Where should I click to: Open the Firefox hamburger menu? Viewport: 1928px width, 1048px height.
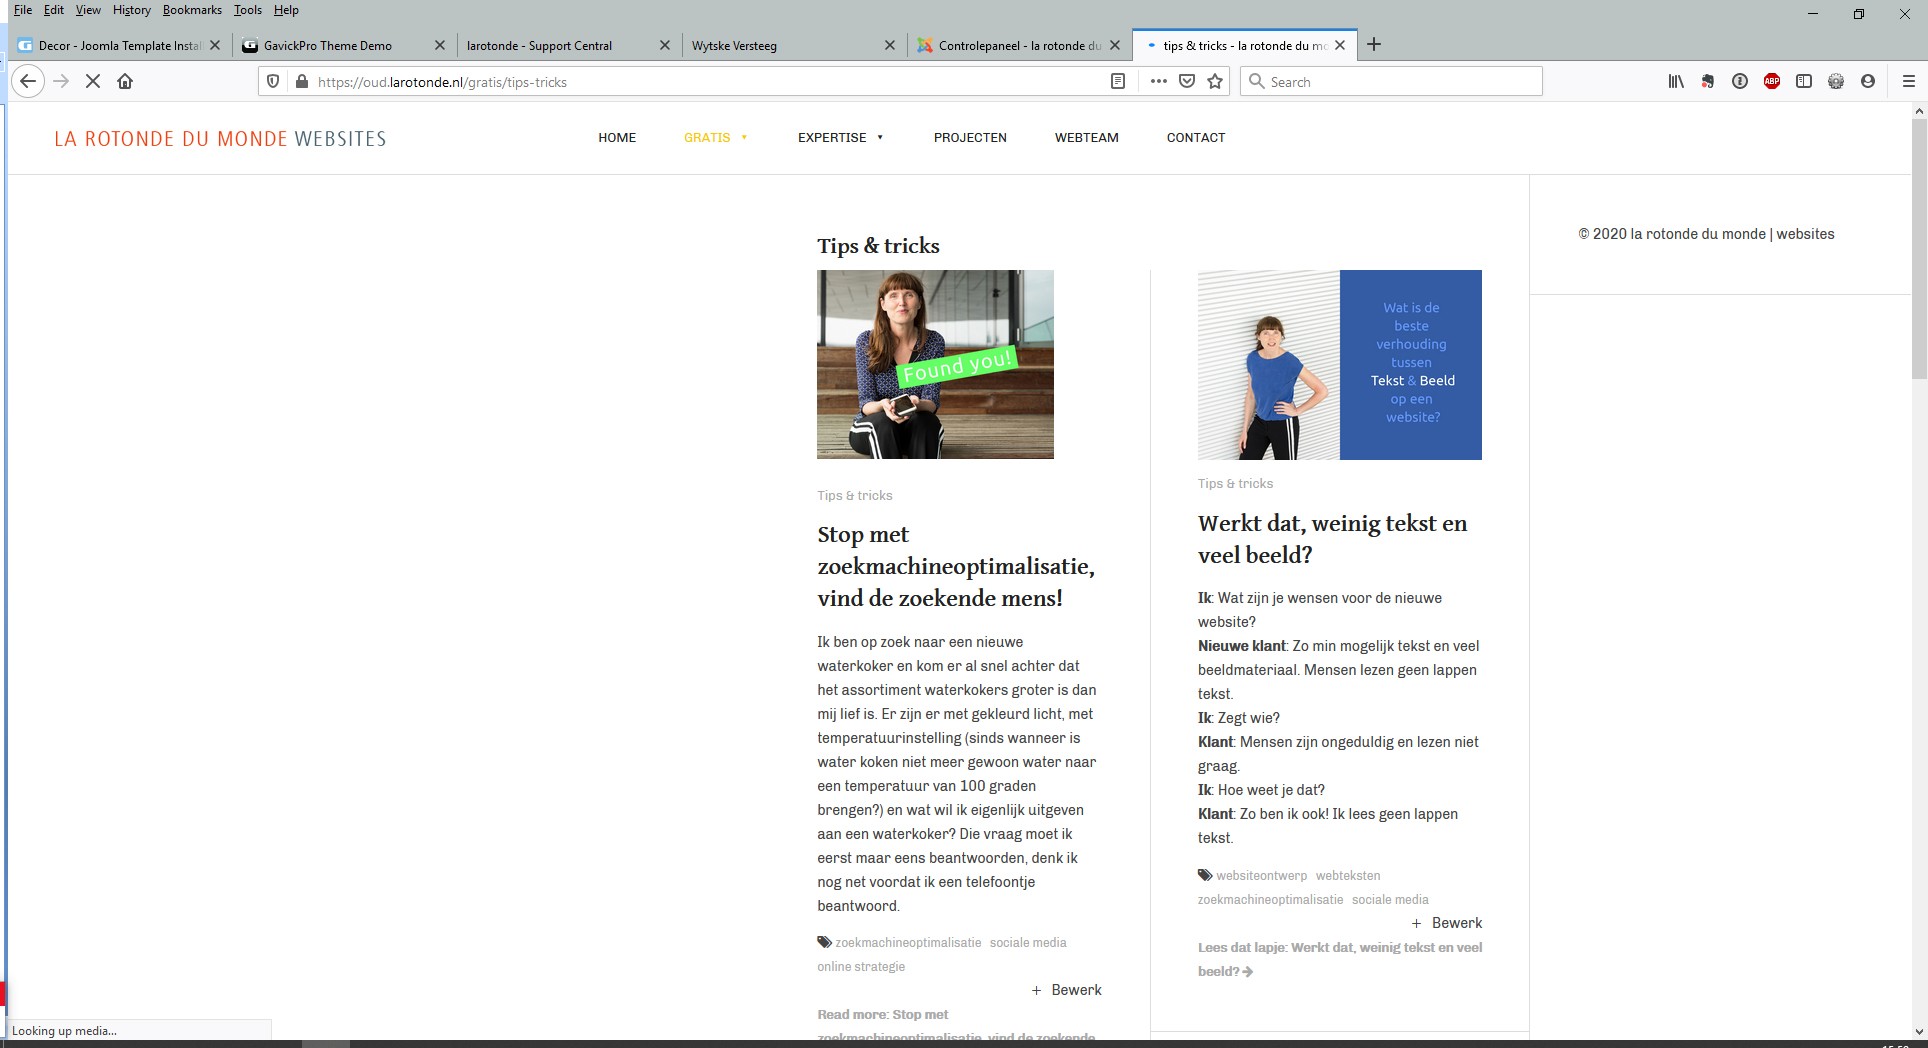[x=1908, y=82]
